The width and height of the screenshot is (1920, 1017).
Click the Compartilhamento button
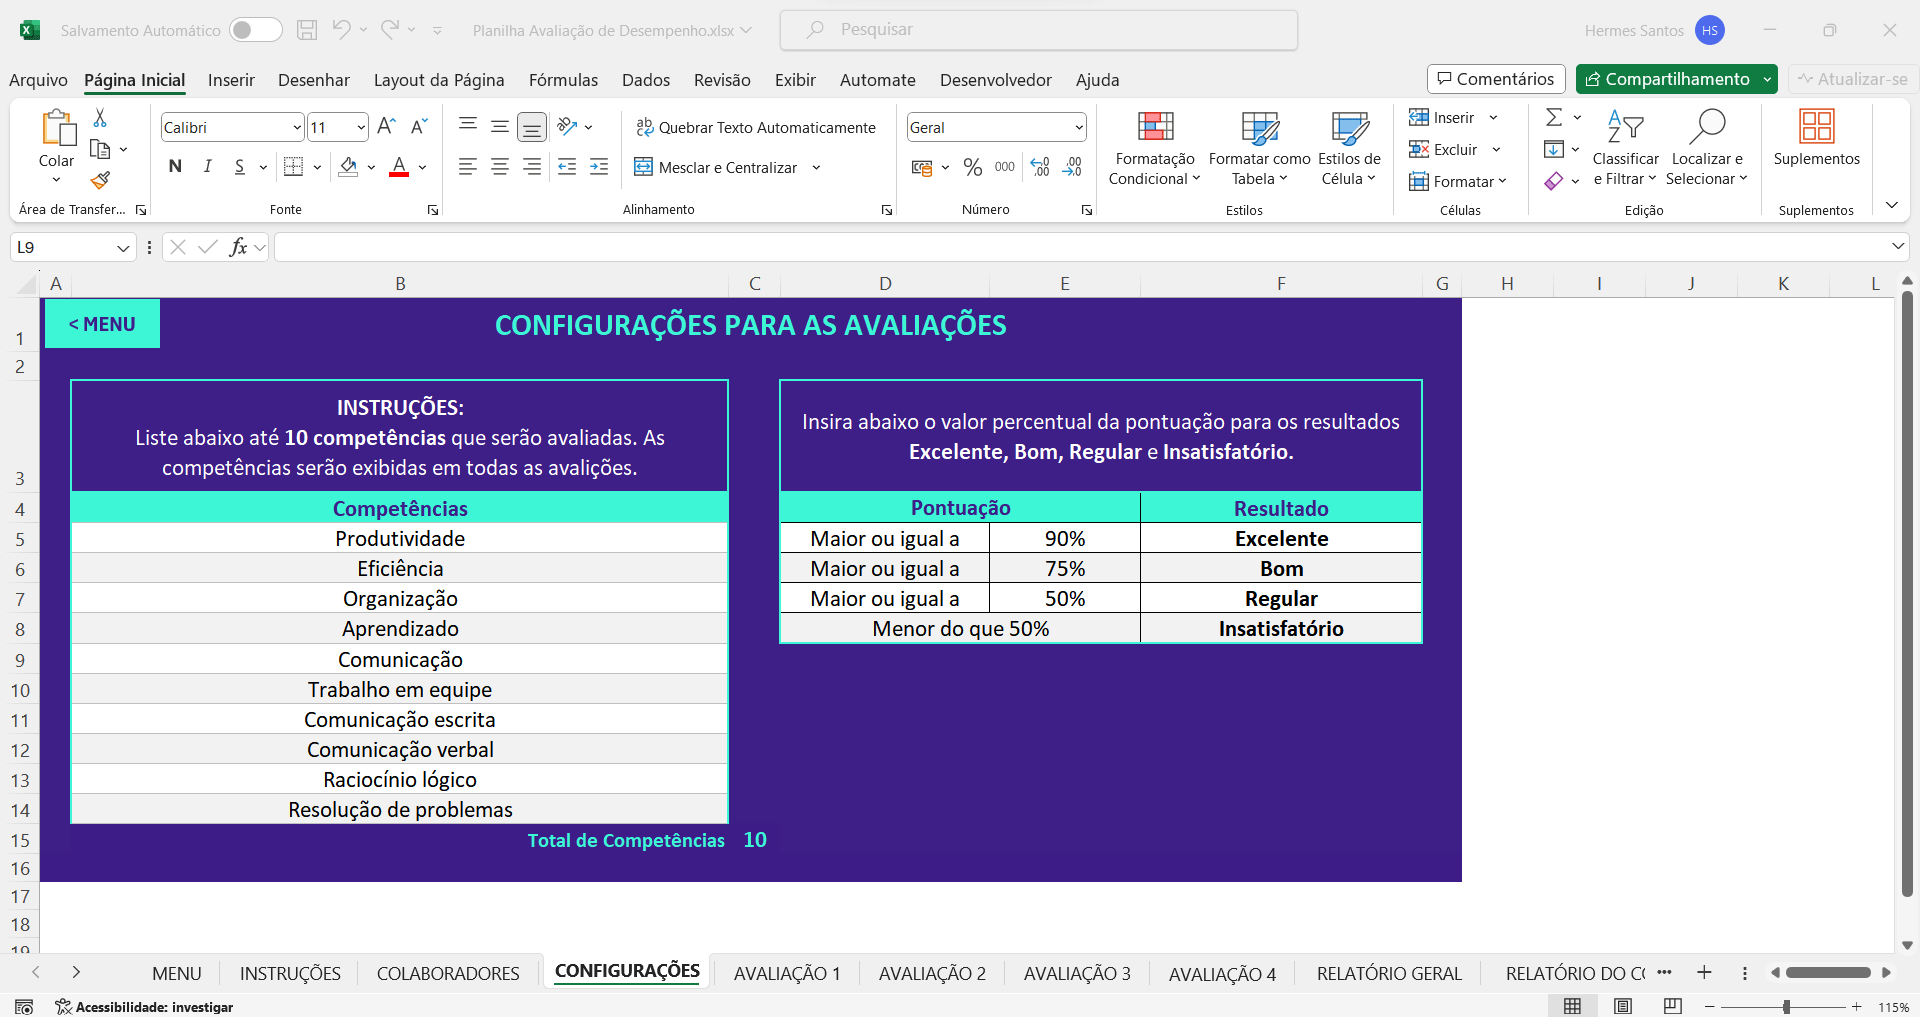pos(1667,79)
